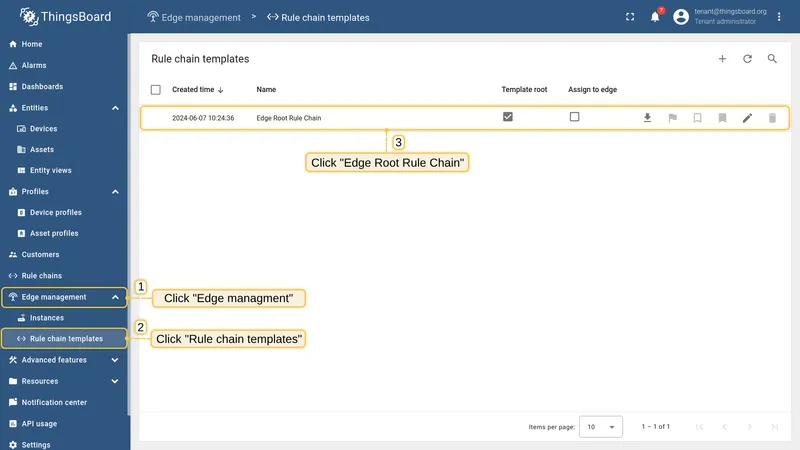The image size is (800, 450).
Task: Go to previous page of results
Action: coord(724,427)
